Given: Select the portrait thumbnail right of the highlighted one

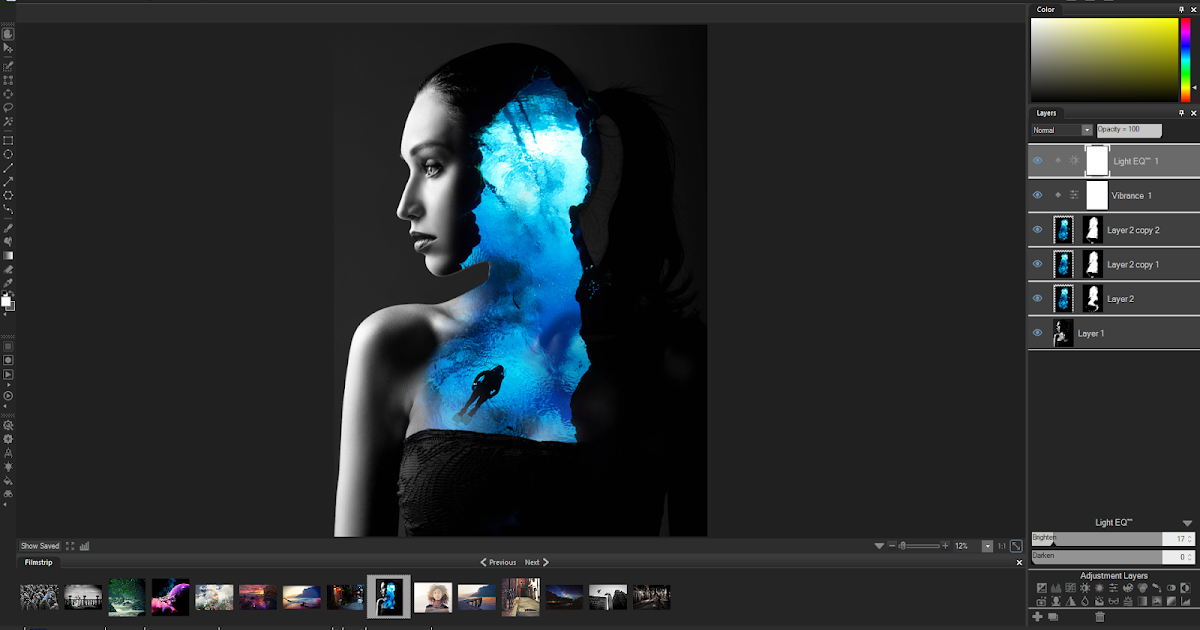Looking at the screenshot, I should 432,596.
